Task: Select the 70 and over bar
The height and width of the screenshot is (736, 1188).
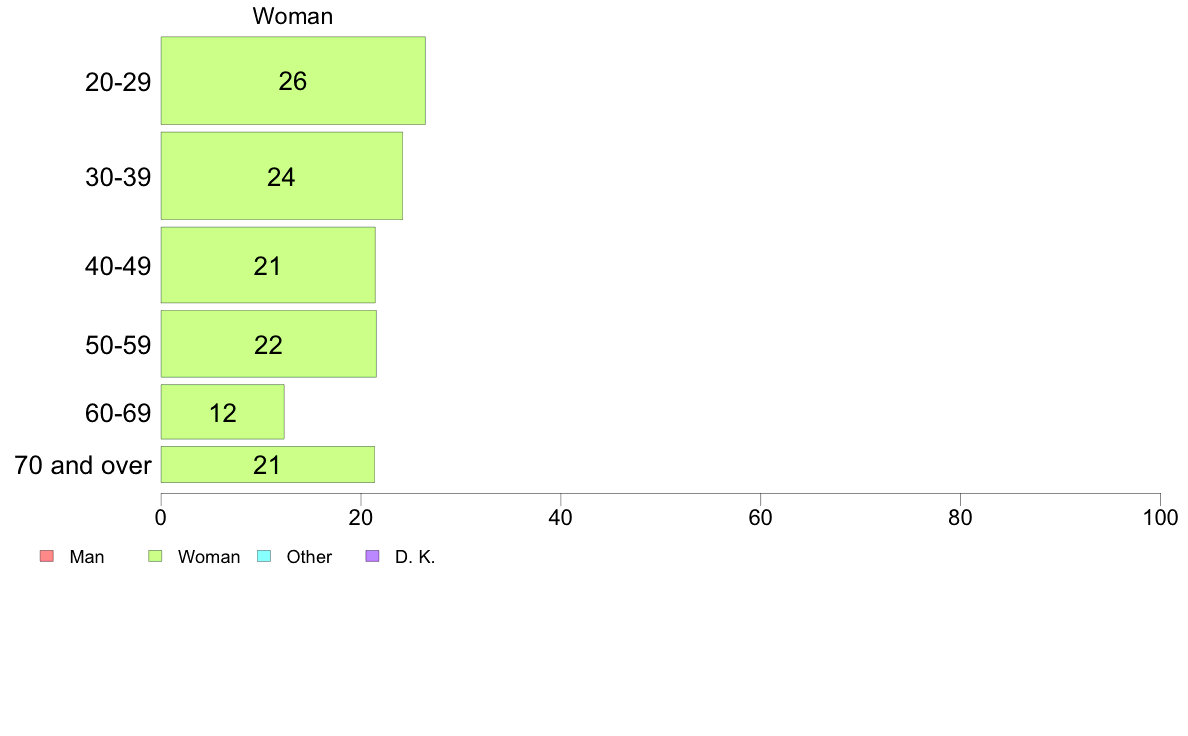Action: coord(267,465)
